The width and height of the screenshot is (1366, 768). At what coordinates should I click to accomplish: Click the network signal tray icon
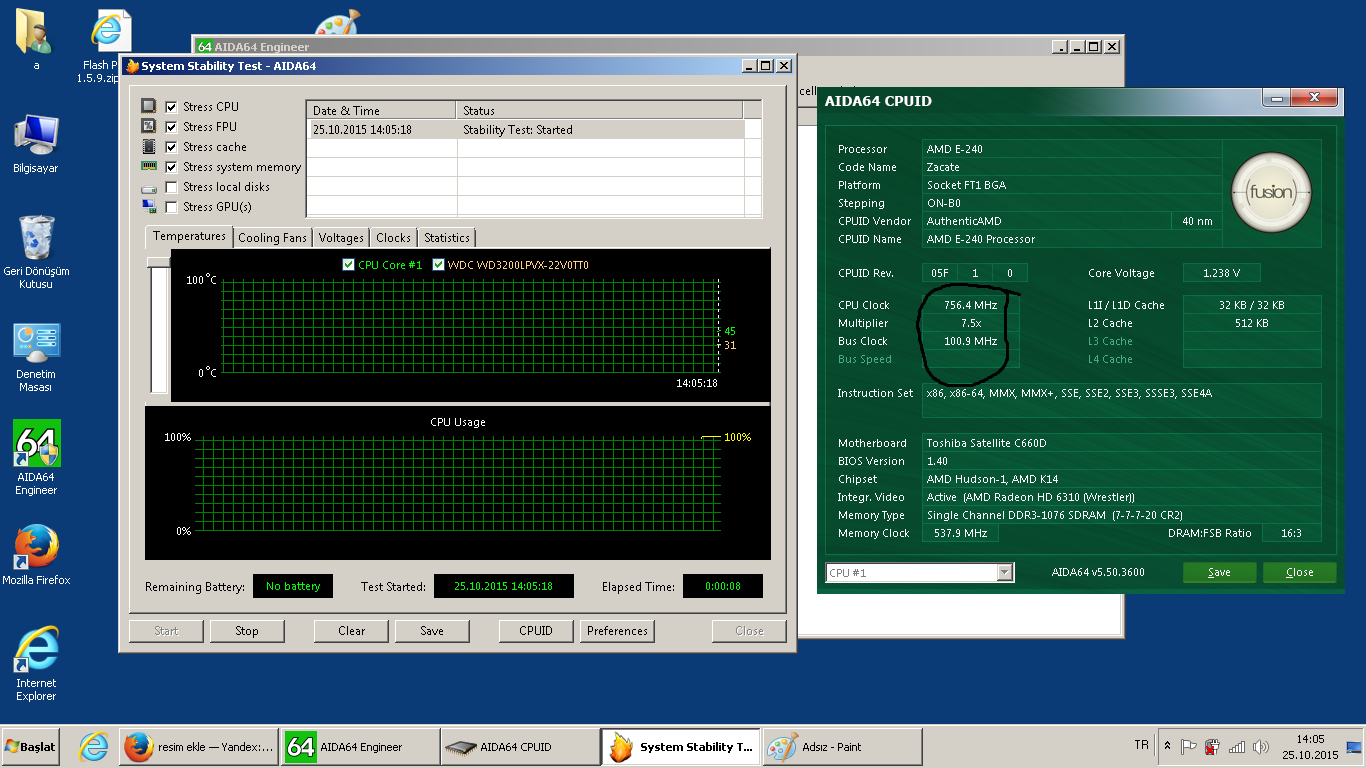coord(1237,747)
